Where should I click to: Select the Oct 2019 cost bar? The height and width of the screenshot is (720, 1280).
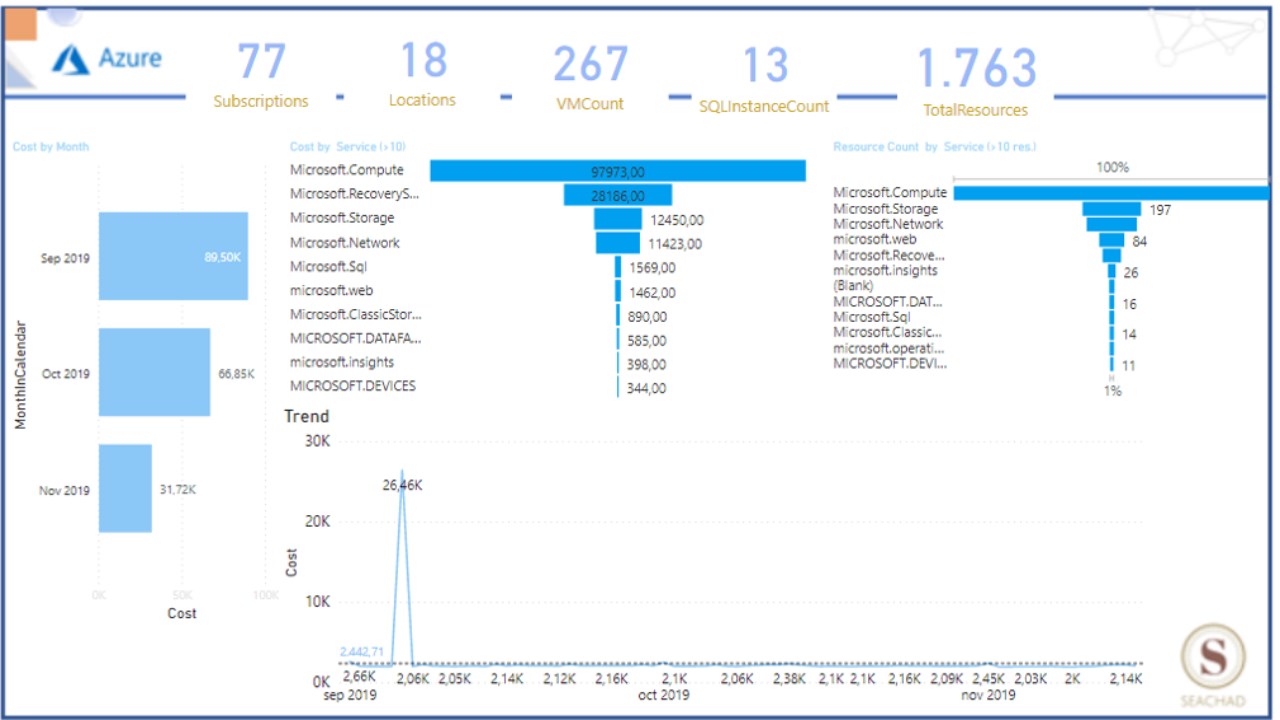[154, 372]
